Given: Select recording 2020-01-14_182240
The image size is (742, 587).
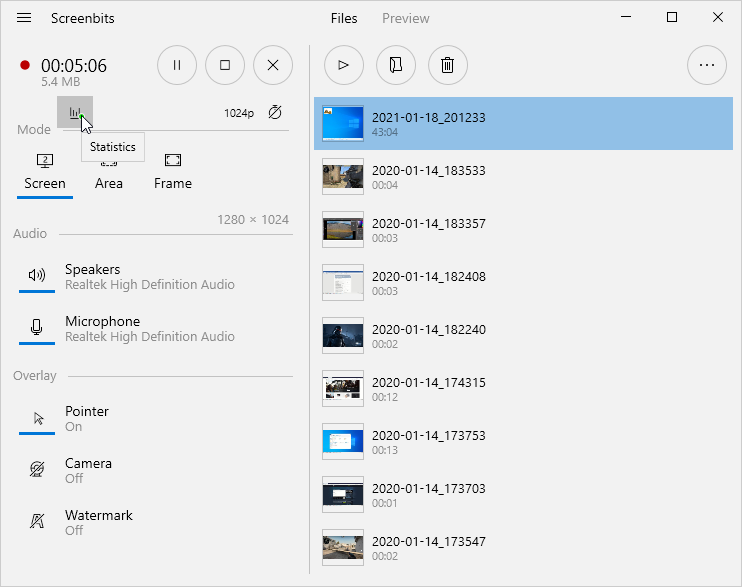Looking at the screenshot, I should click(523, 336).
